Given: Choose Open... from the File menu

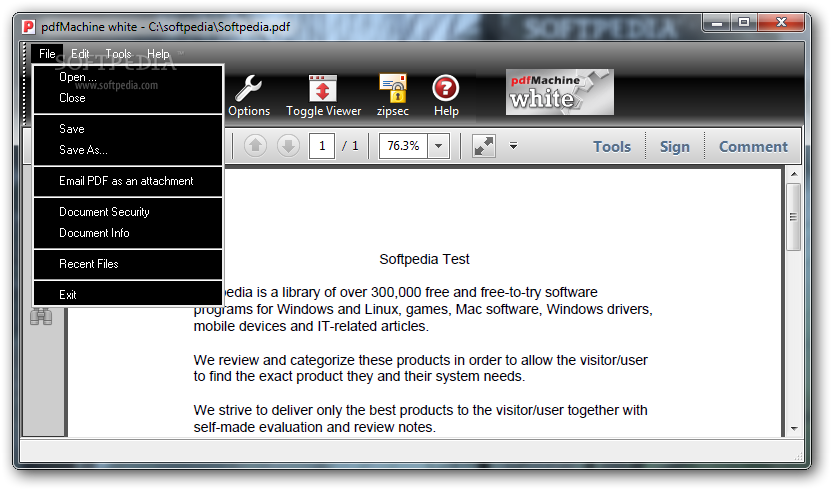Looking at the screenshot, I should click(x=128, y=77).
